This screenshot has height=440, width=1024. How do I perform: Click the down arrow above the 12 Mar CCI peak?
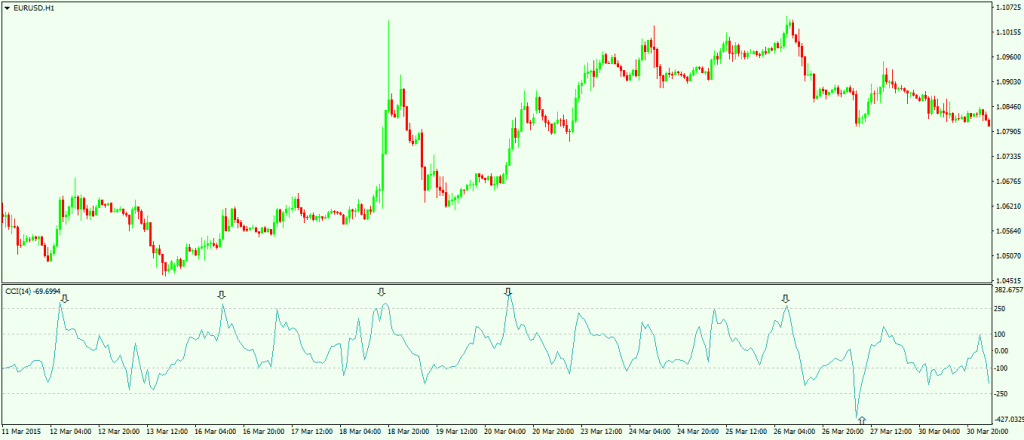[65, 297]
